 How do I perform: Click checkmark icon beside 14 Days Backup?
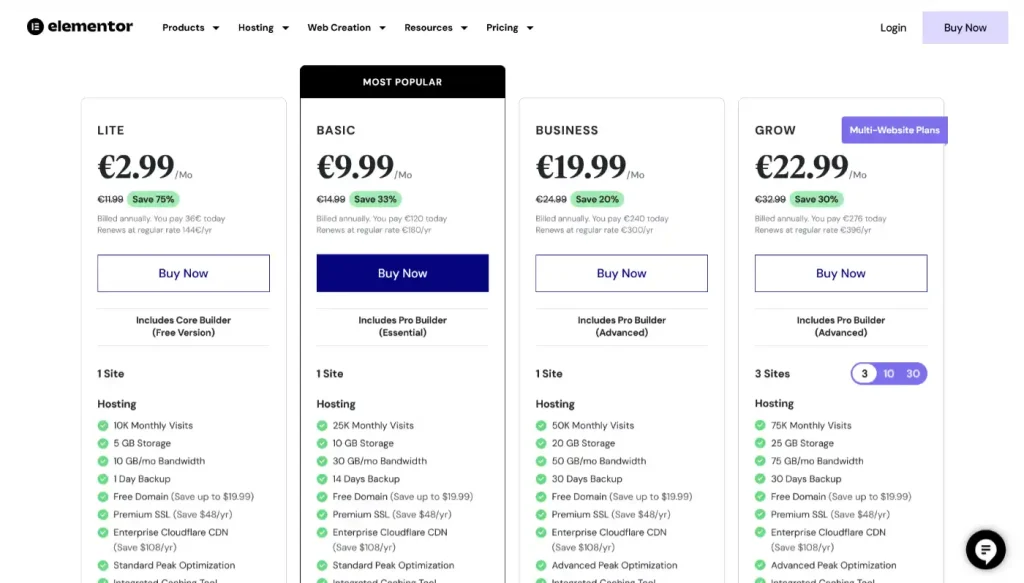(x=322, y=479)
